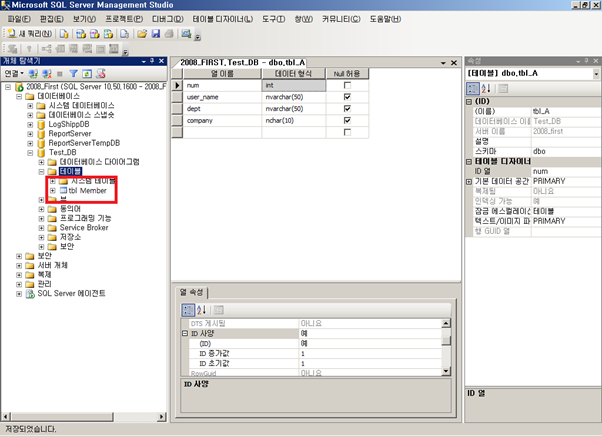Save the table with the floppy icon

point(155,34)
